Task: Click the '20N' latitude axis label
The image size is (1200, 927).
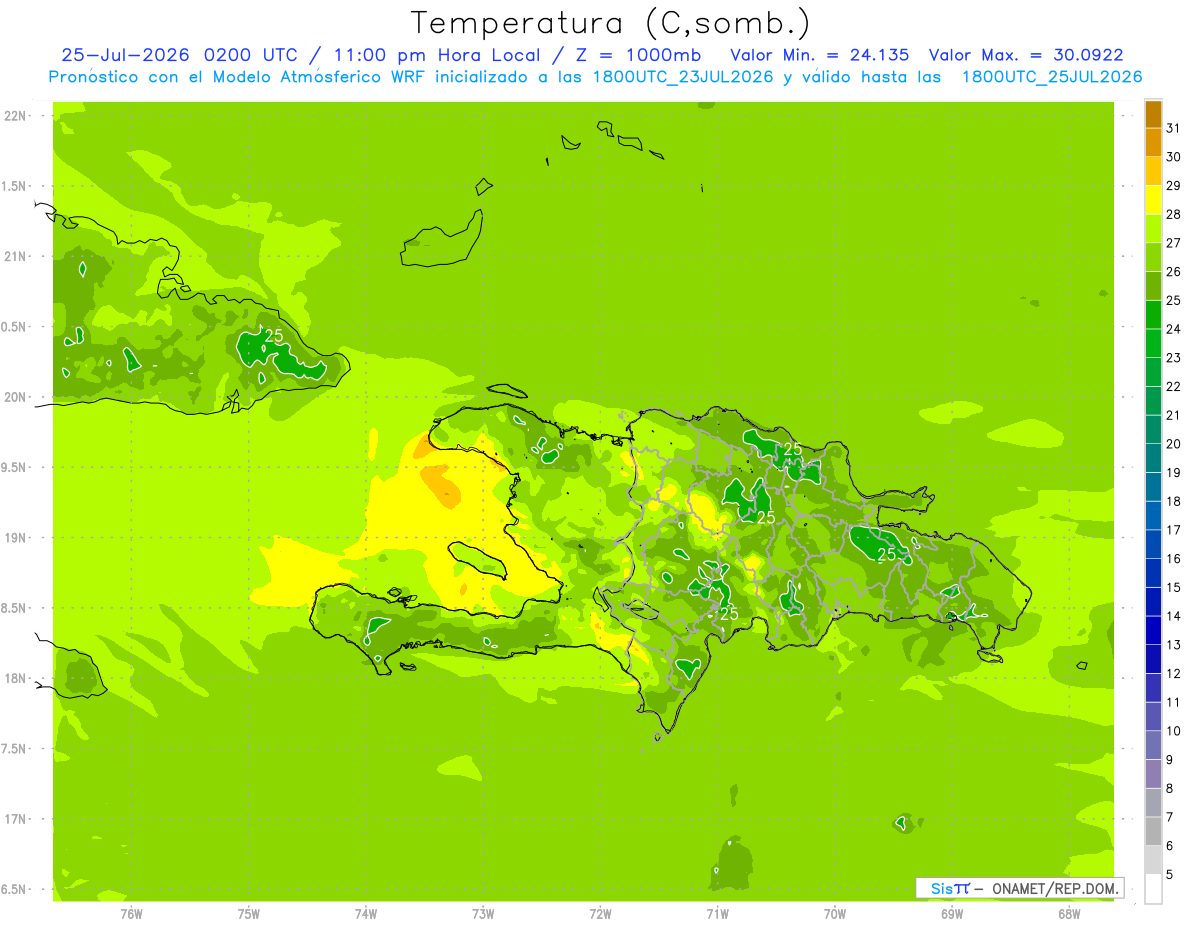Action: 16,397
